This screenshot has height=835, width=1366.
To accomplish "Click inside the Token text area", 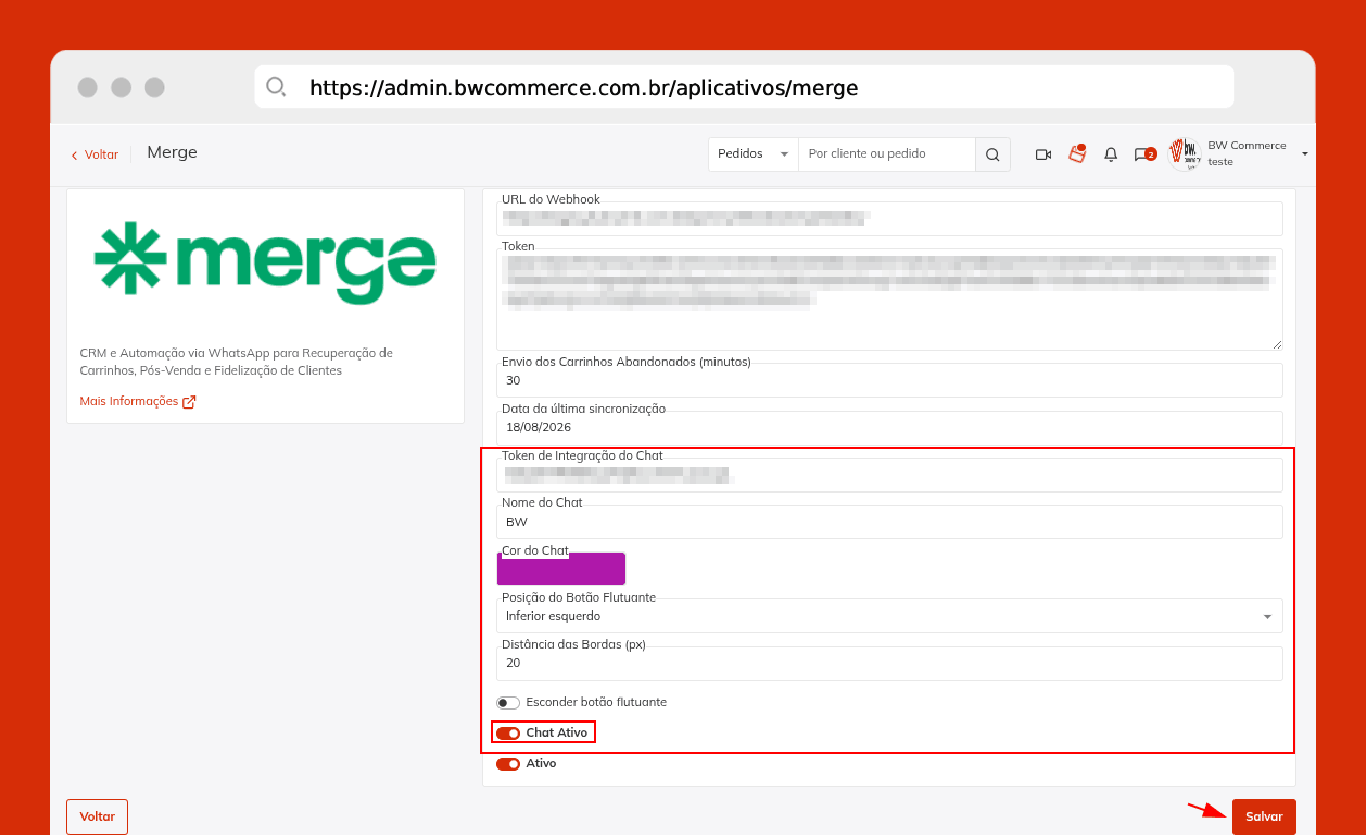I will tap(889, 299).
